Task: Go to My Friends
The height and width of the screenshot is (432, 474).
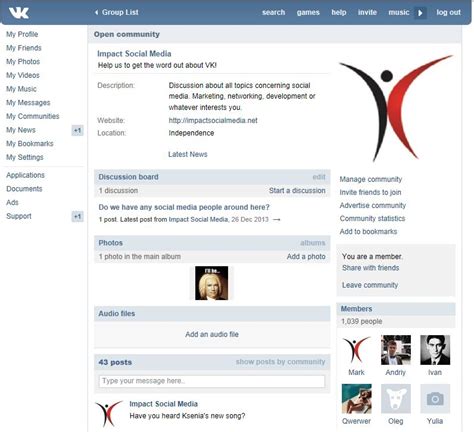Action: 24,48
